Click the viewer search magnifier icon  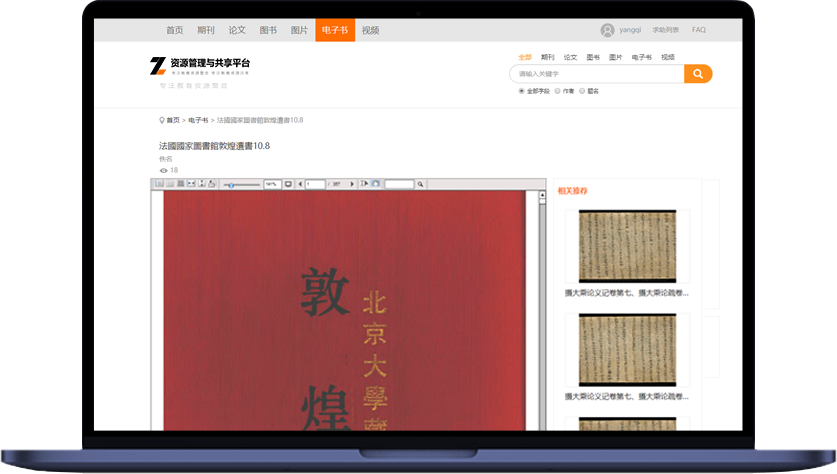(x=420, y=184)
